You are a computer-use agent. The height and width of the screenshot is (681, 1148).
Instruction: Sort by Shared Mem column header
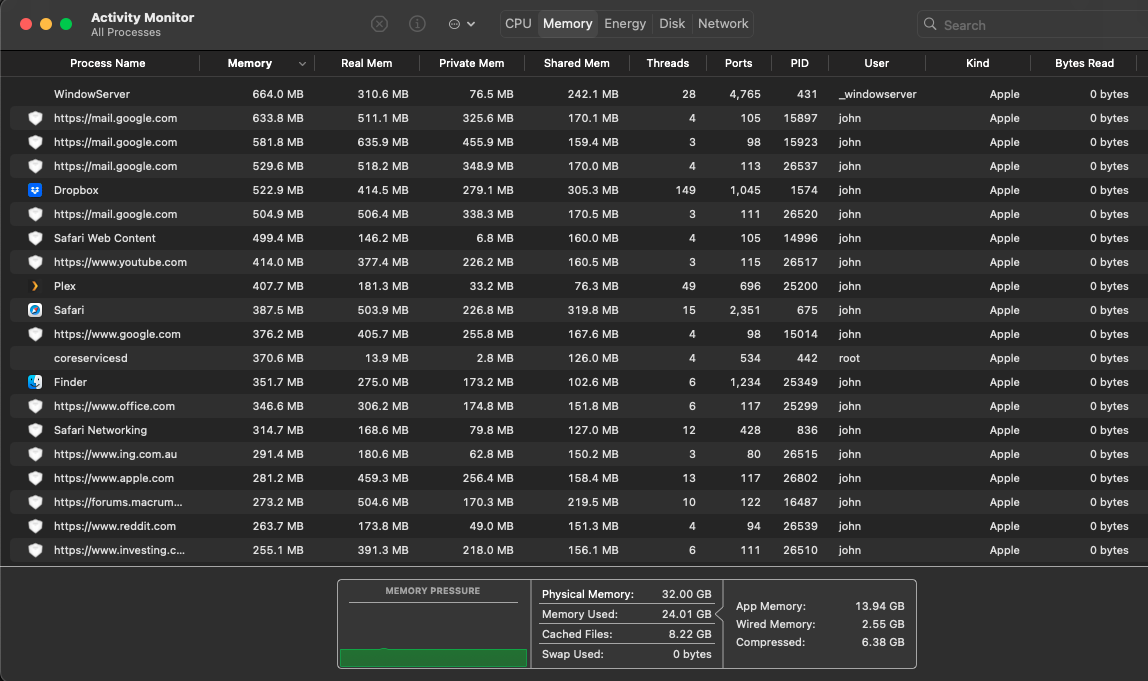pyautogui.click(x=577, y=63)
